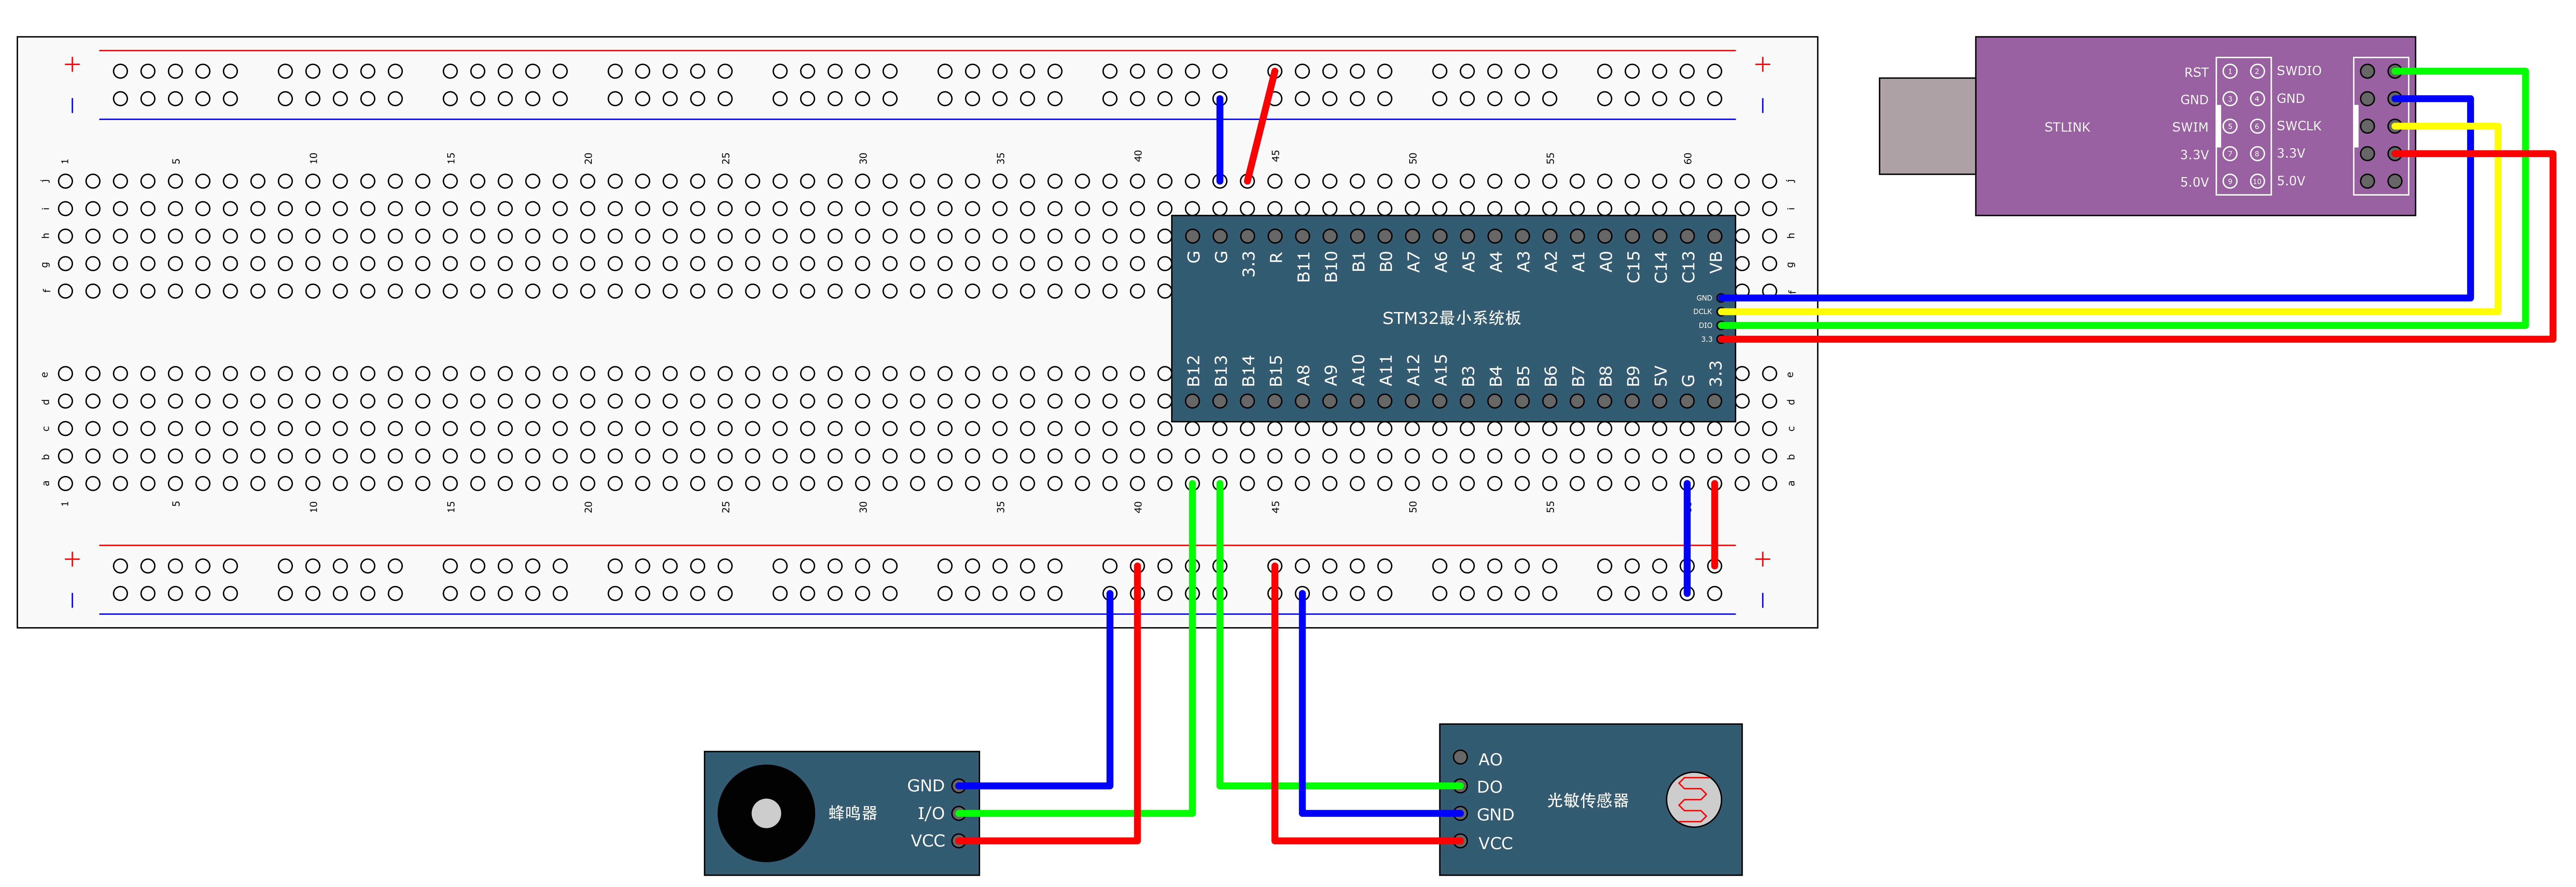This screenshot has height=887, width=2576.
Task: Click the buzzer module's I/O pin
Action: pos(959,813)
